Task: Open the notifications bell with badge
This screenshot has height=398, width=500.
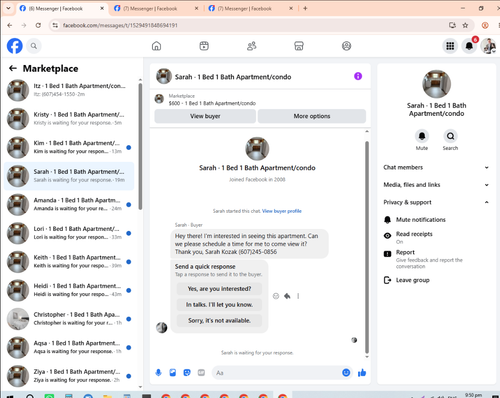Action: pyautogui.click(x=469, y=46)
